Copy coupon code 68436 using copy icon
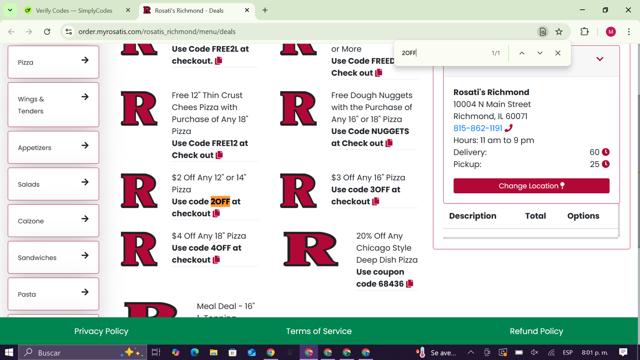This screenshot has width=640, height=360. (x=410, y=284)
